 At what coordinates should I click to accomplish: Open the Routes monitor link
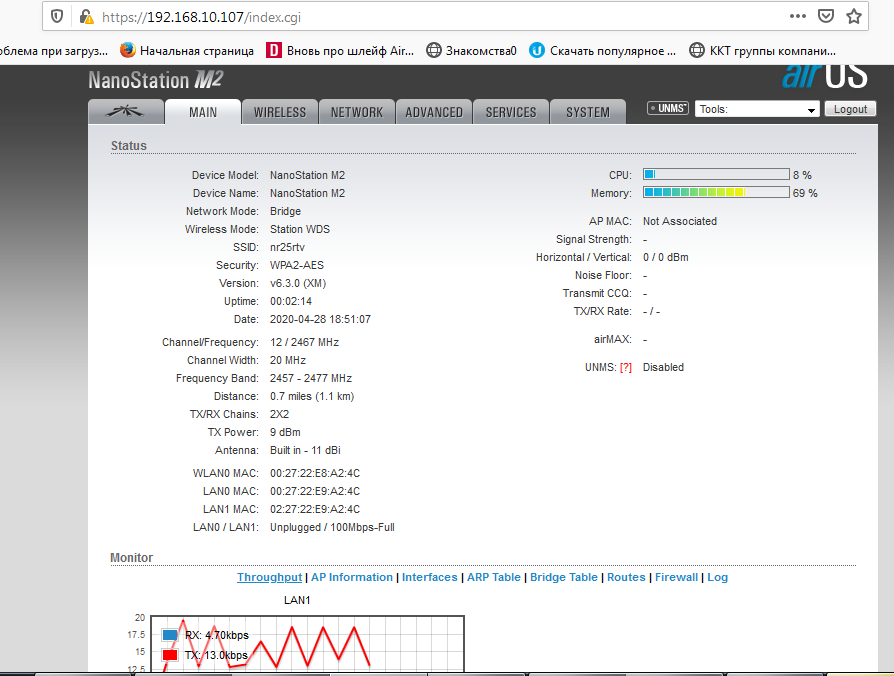626,577
